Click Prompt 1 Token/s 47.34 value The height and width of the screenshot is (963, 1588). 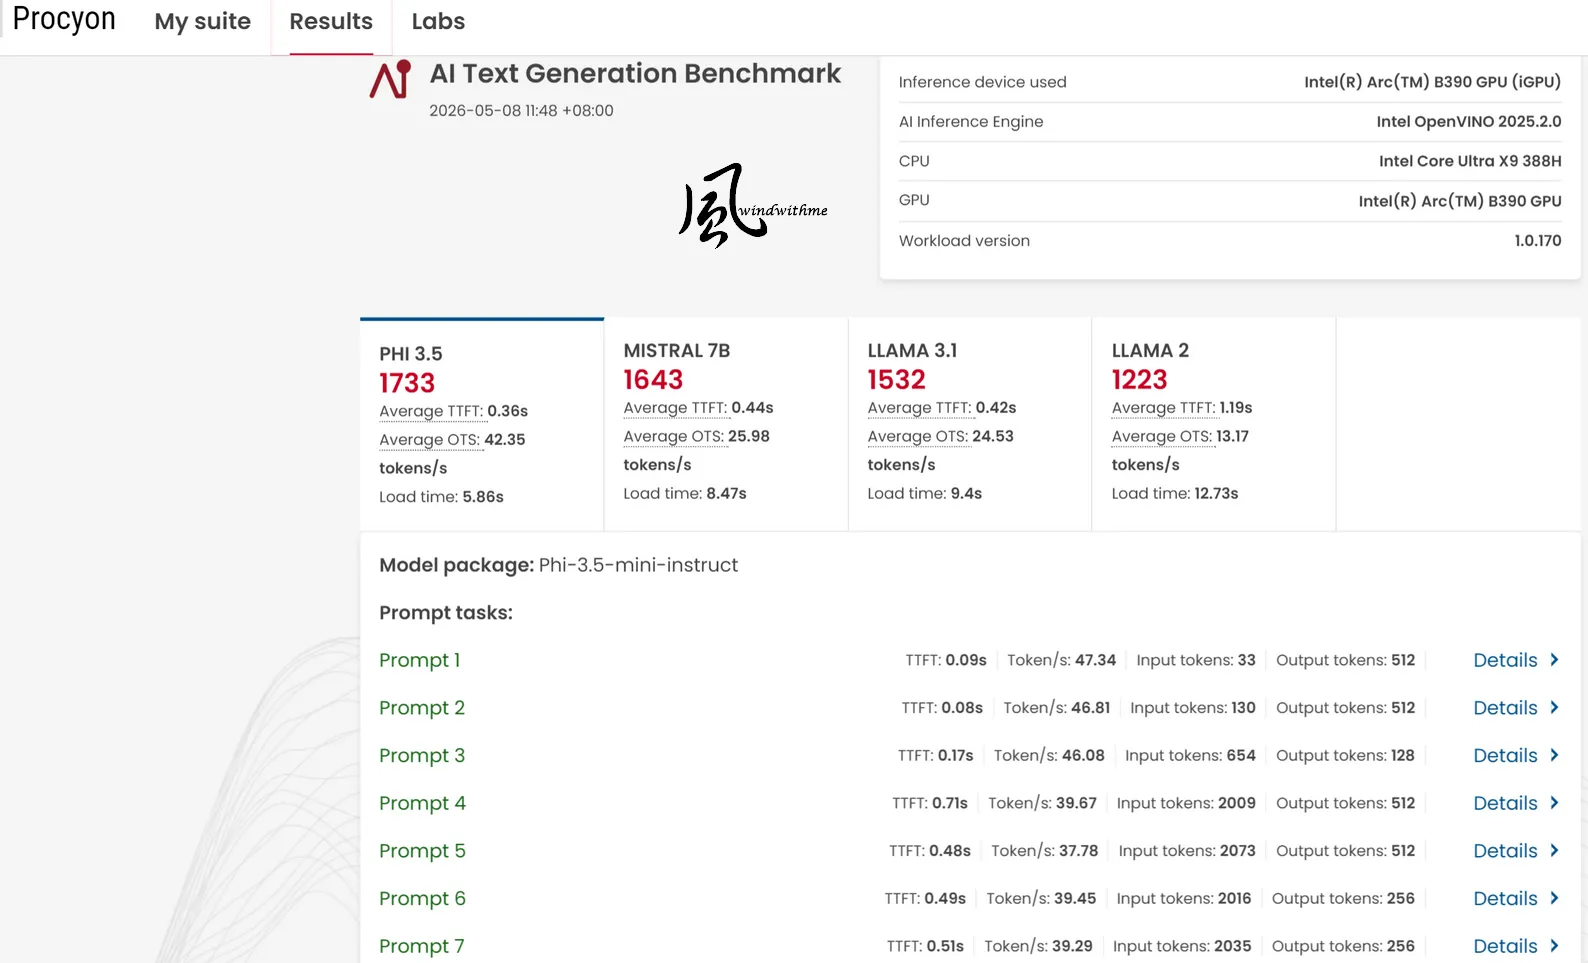coord(1095,660)
